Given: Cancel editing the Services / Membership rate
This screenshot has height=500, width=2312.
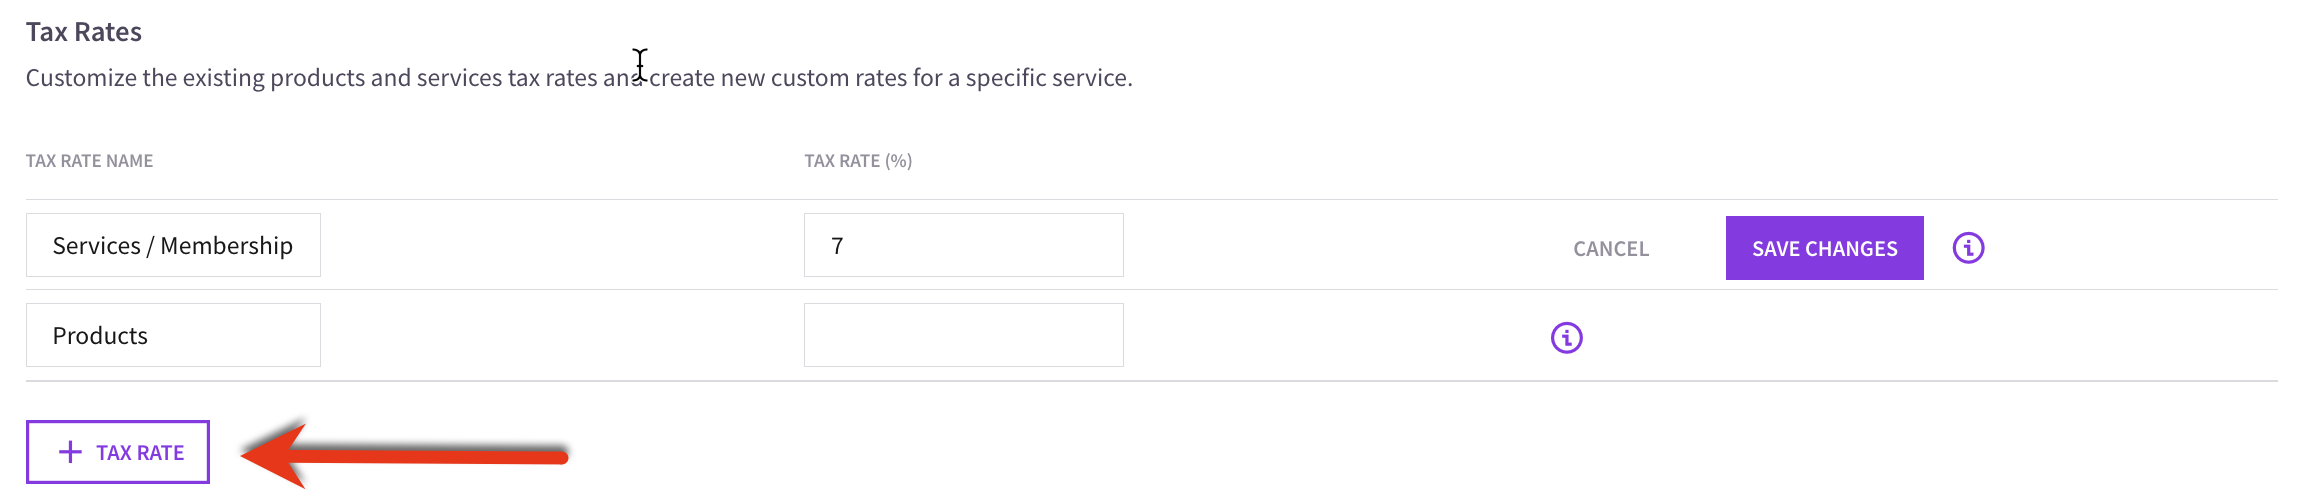Looking at the screenshot, I should (1610, 248).
